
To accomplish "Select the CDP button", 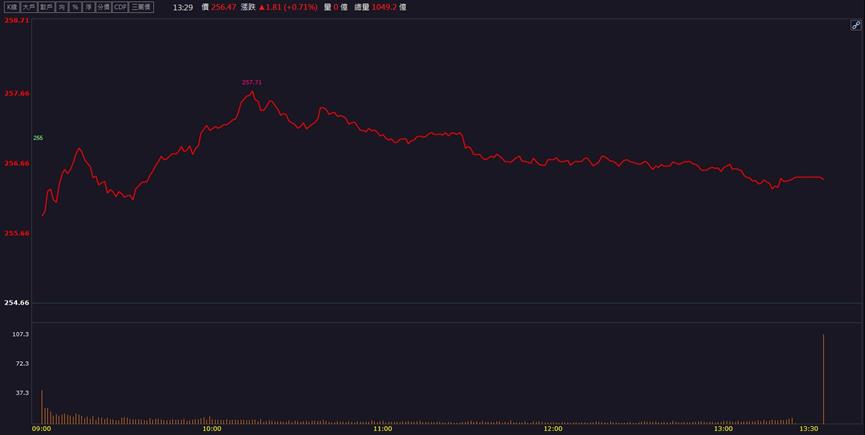I will click(120, 7).
